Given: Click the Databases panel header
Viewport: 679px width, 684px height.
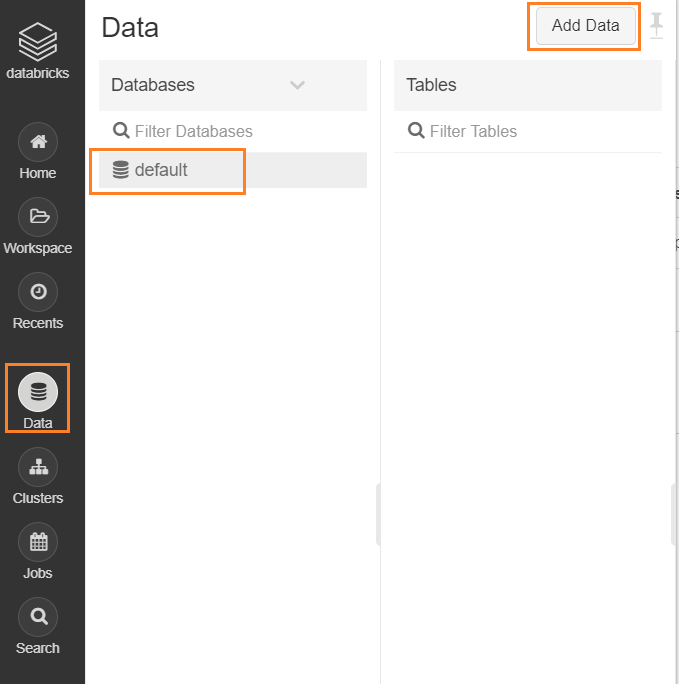Looking at the screenshot, I should tap(233, 86).
